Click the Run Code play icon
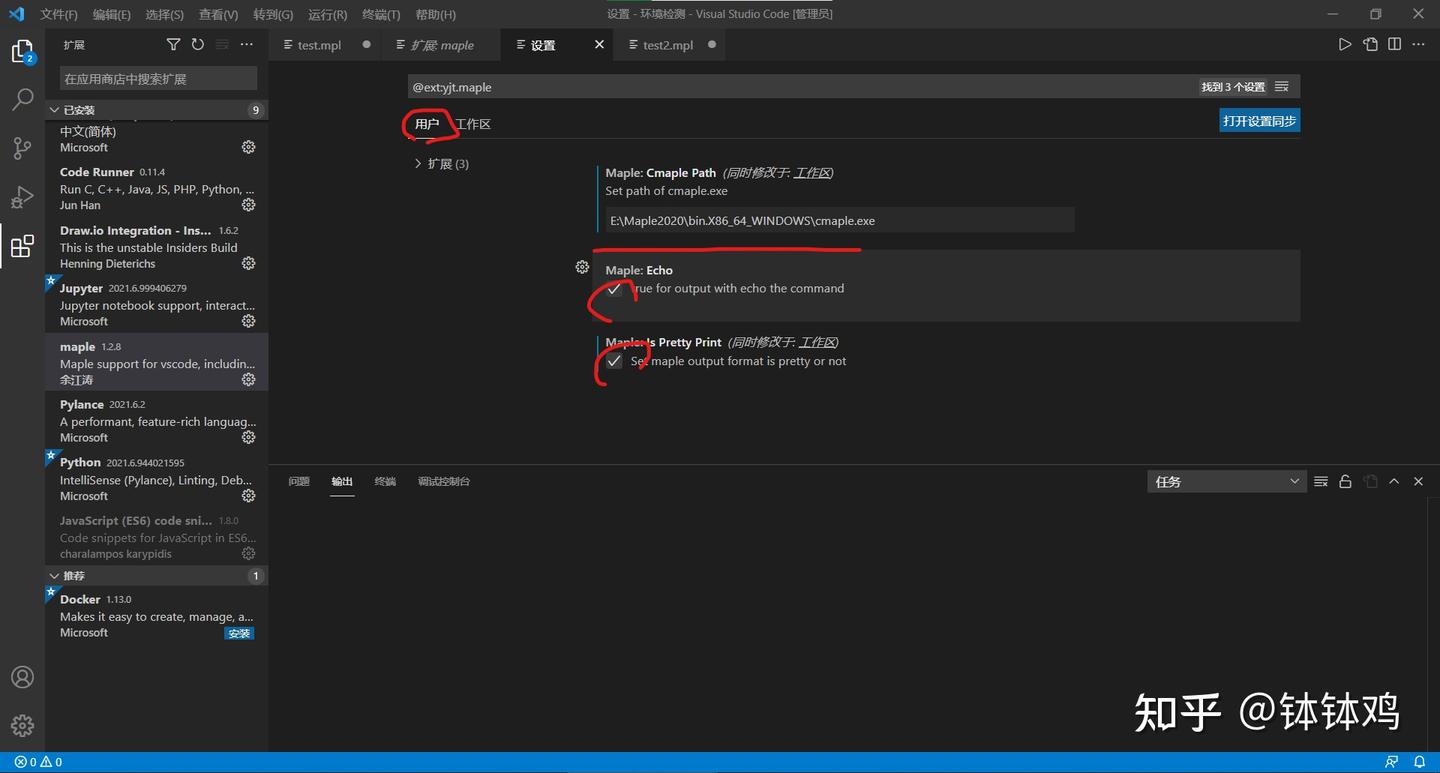This screenshot has height=773, width=1440. point(1345,44)
